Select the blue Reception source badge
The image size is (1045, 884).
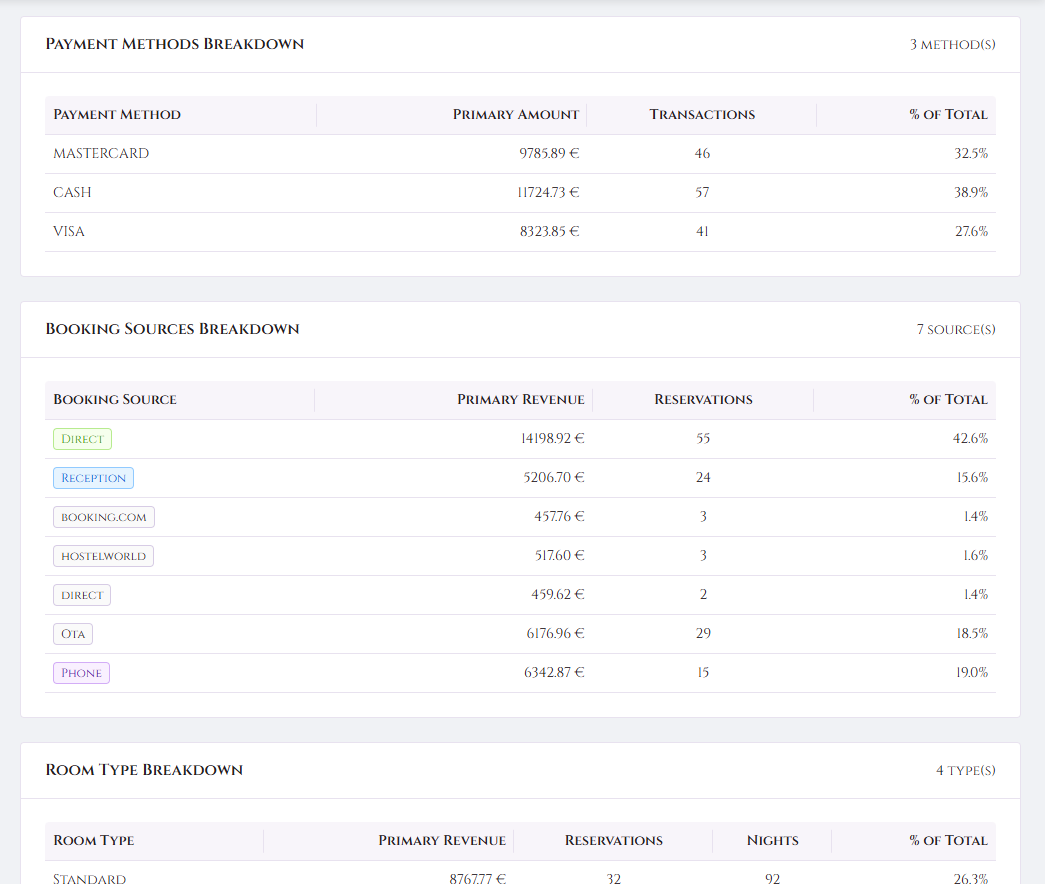pos(93,478)
